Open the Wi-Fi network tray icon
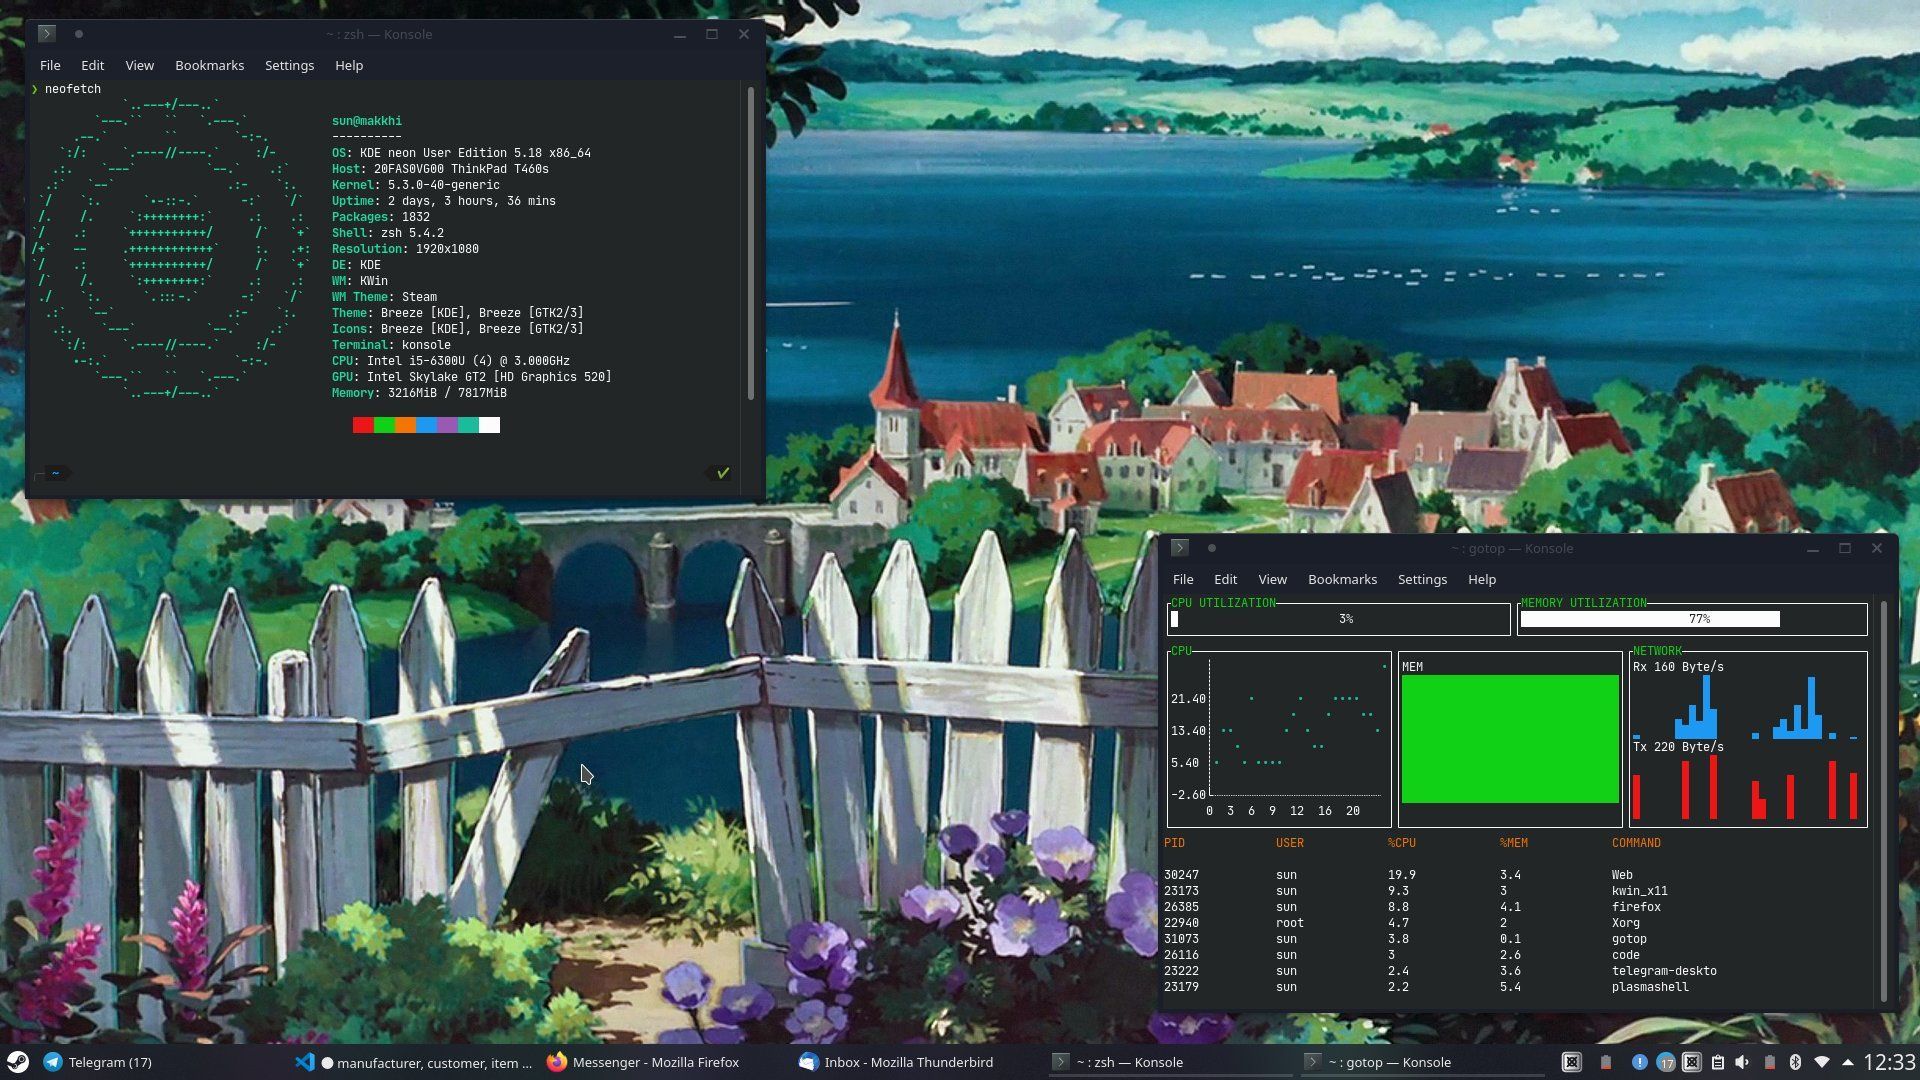This screenshot has width=1920, height=1080. click(1821, 1062)
